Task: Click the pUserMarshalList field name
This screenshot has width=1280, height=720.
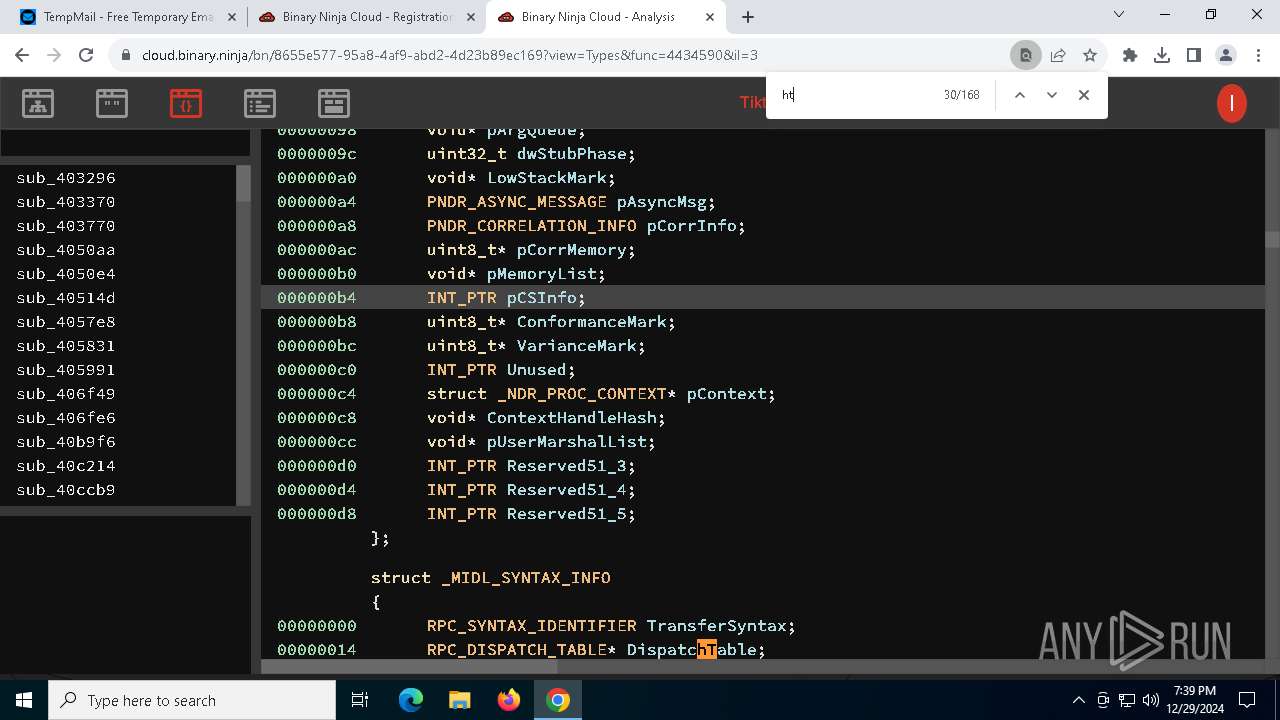Action: [566, 442]
